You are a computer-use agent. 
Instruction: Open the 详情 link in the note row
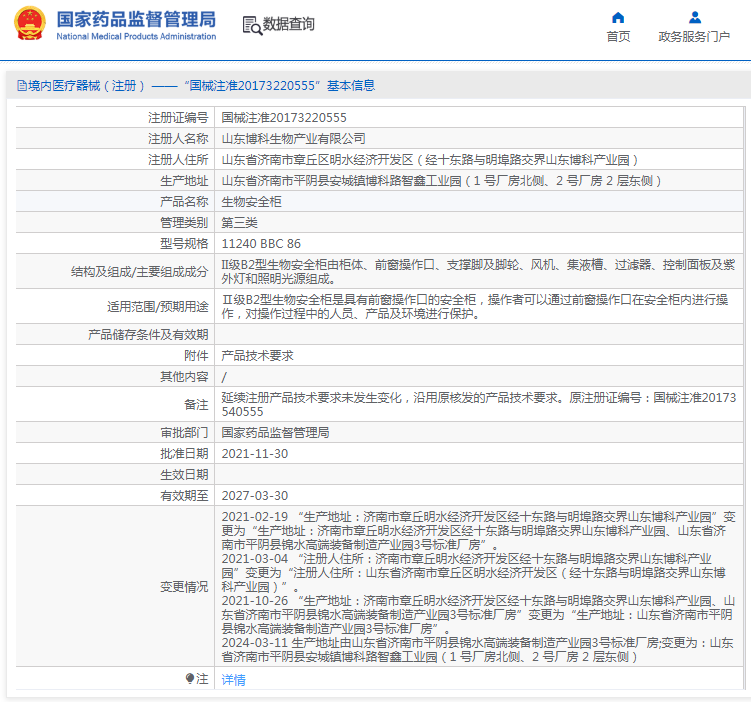tap(233, 680)
